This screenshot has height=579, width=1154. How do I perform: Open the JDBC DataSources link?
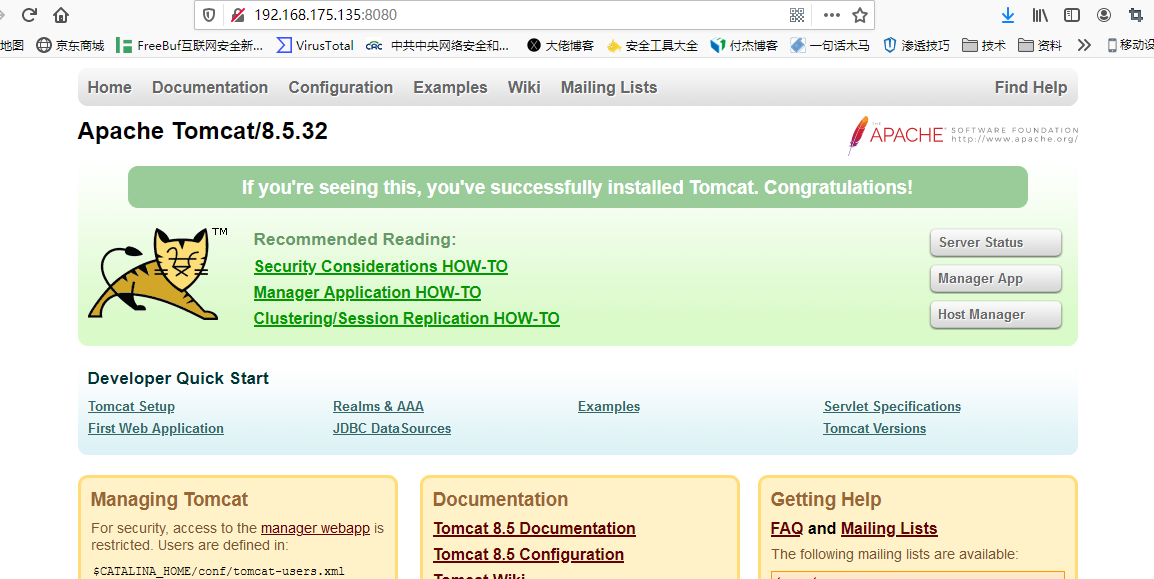coord(392,428)
